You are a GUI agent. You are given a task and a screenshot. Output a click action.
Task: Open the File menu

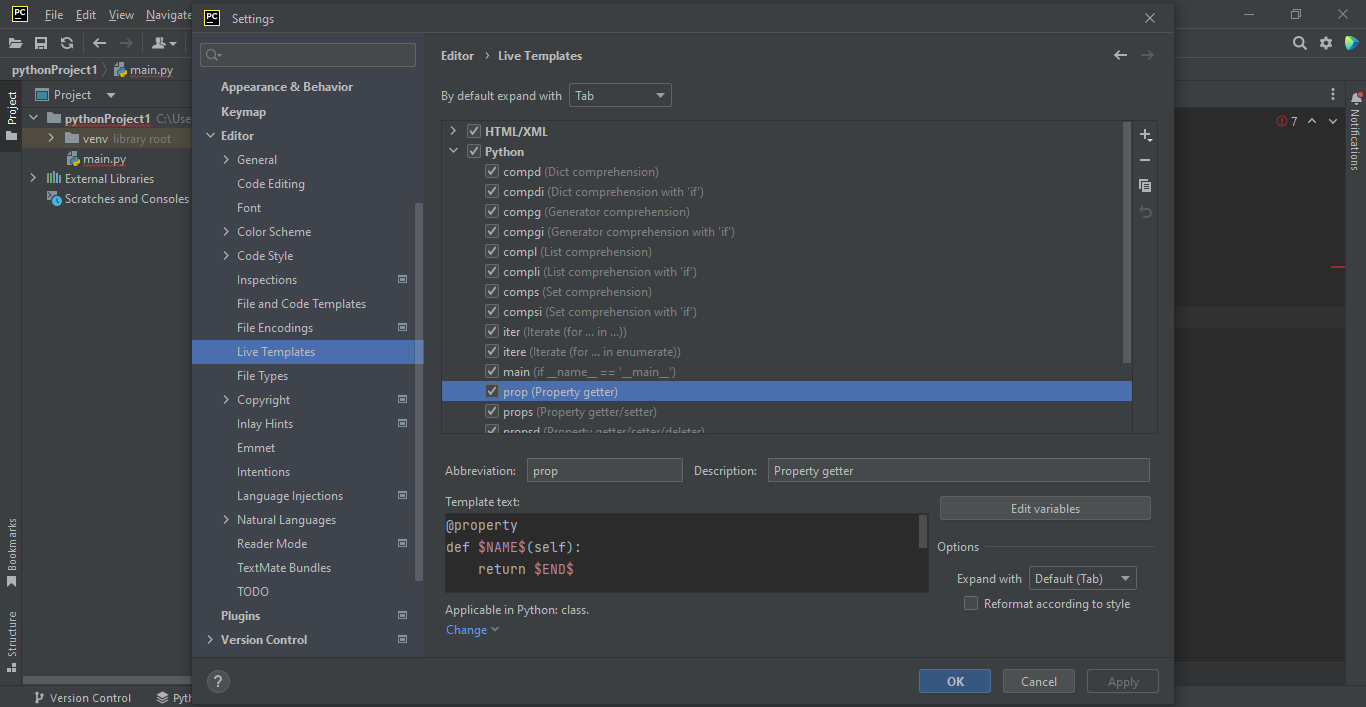[53, 15]
